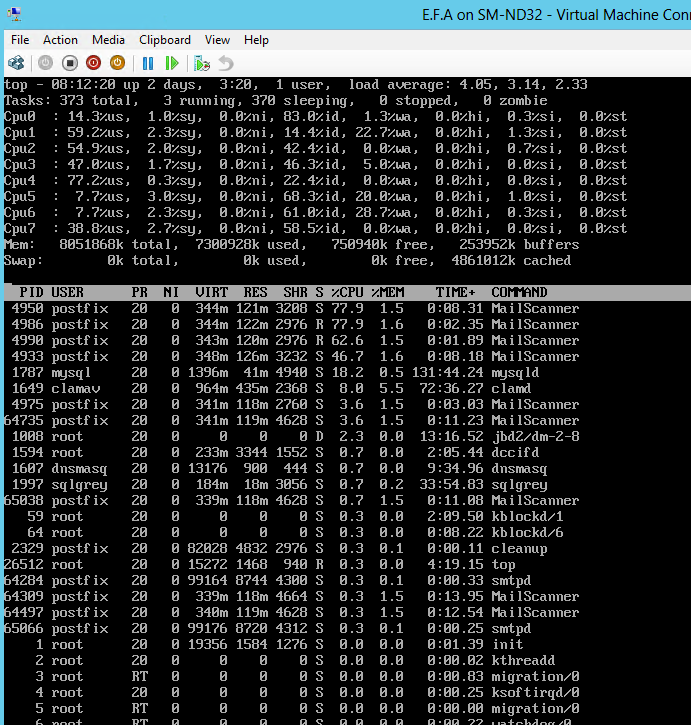Send Ctrl+Alt+Del using the toolbar icon
This screenshot has height=725, width=691.
16,63
